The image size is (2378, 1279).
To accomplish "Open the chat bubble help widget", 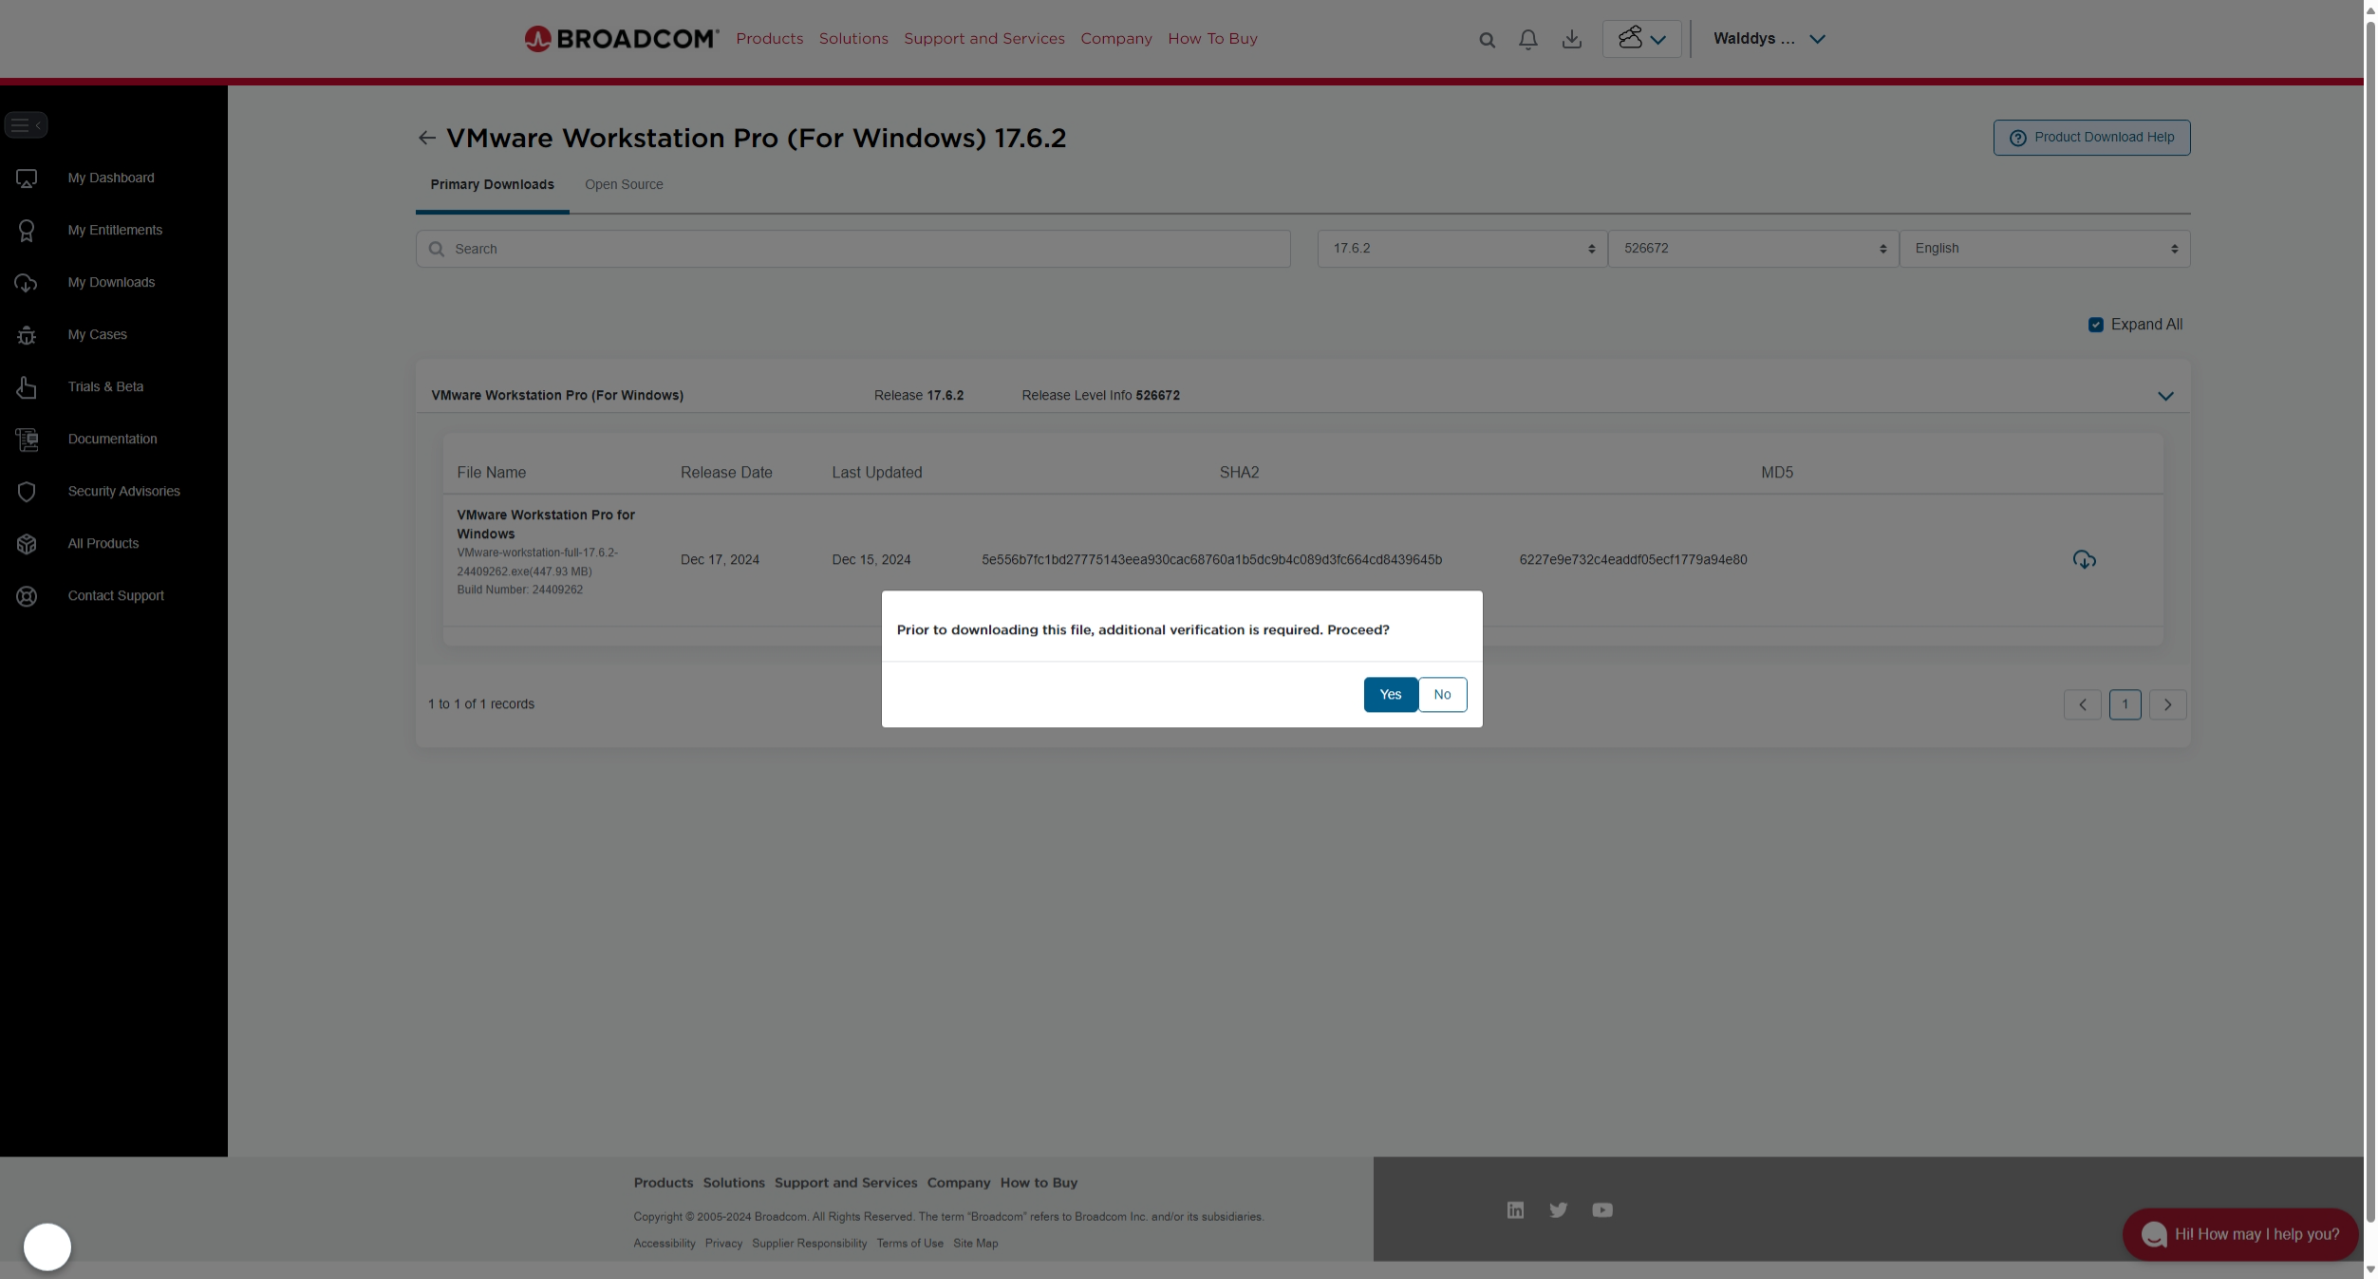I will pos(2240,1235).
